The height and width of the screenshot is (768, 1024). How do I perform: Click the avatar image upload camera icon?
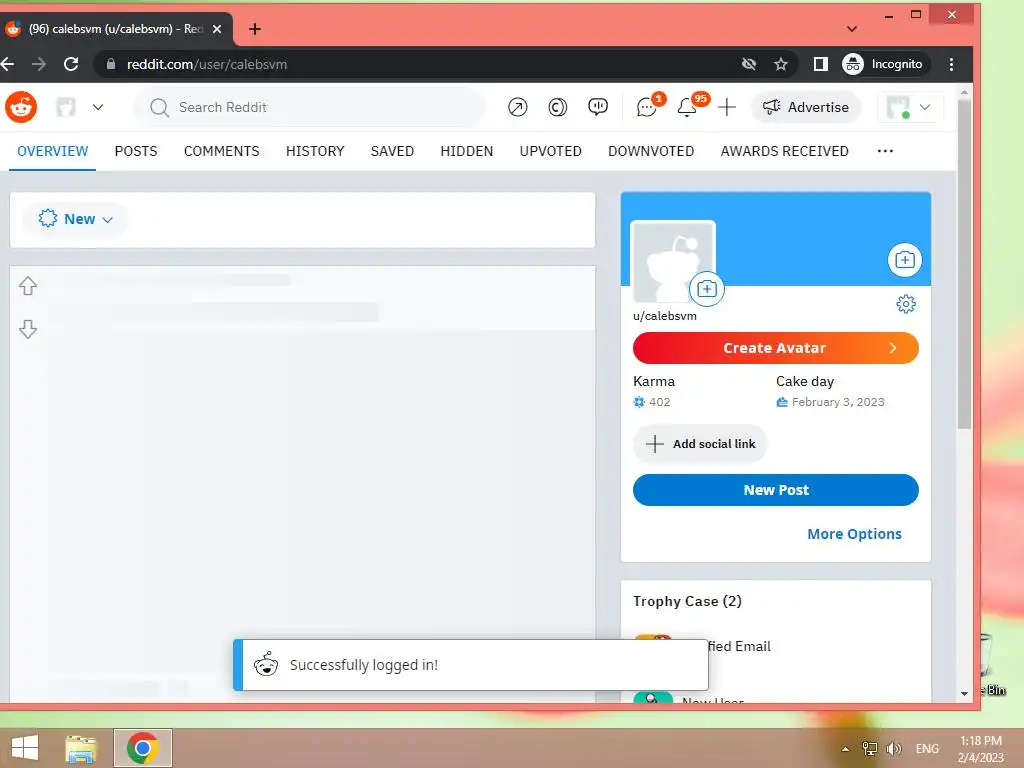(x=707, y=289)
